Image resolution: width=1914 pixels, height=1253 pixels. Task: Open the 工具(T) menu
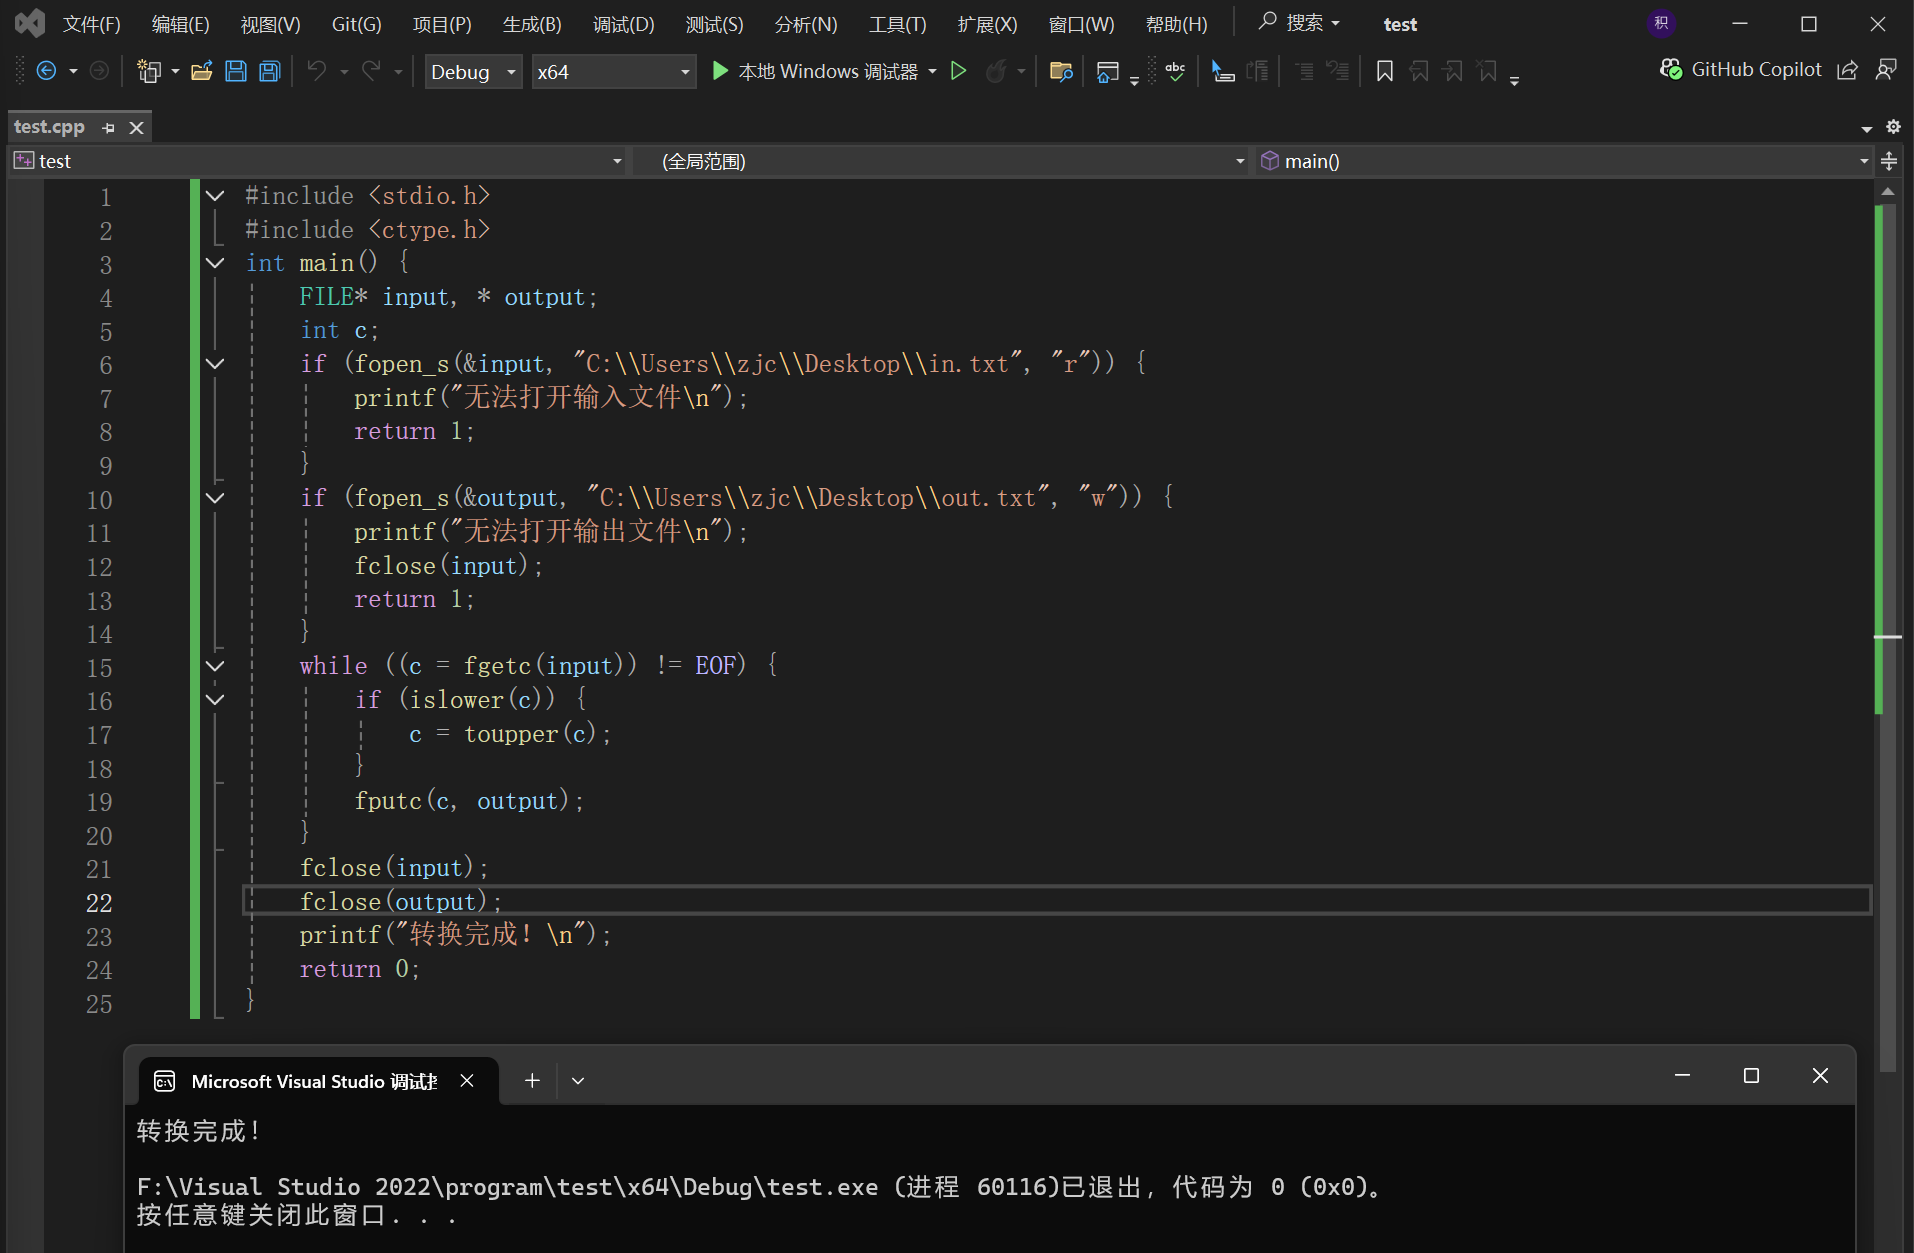click(x=898, y=24)
